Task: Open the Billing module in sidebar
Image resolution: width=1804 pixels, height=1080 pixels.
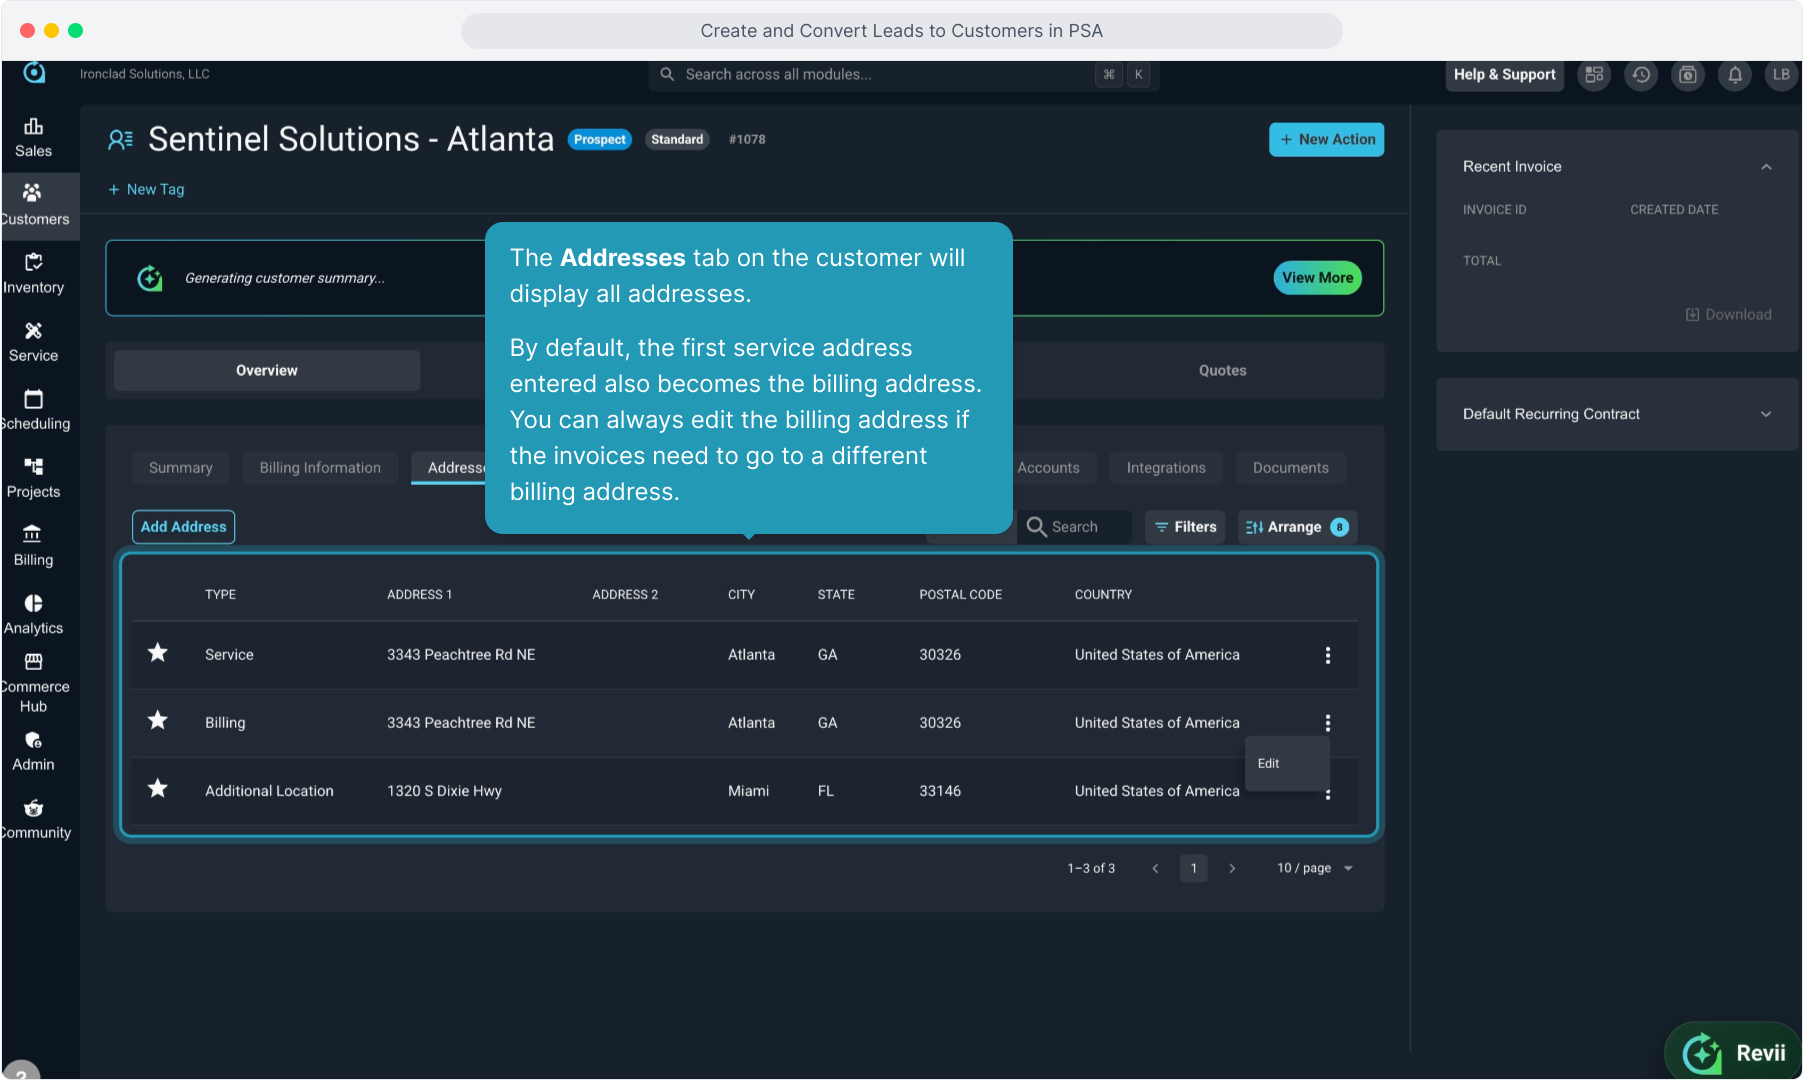Action: [33, 546]
